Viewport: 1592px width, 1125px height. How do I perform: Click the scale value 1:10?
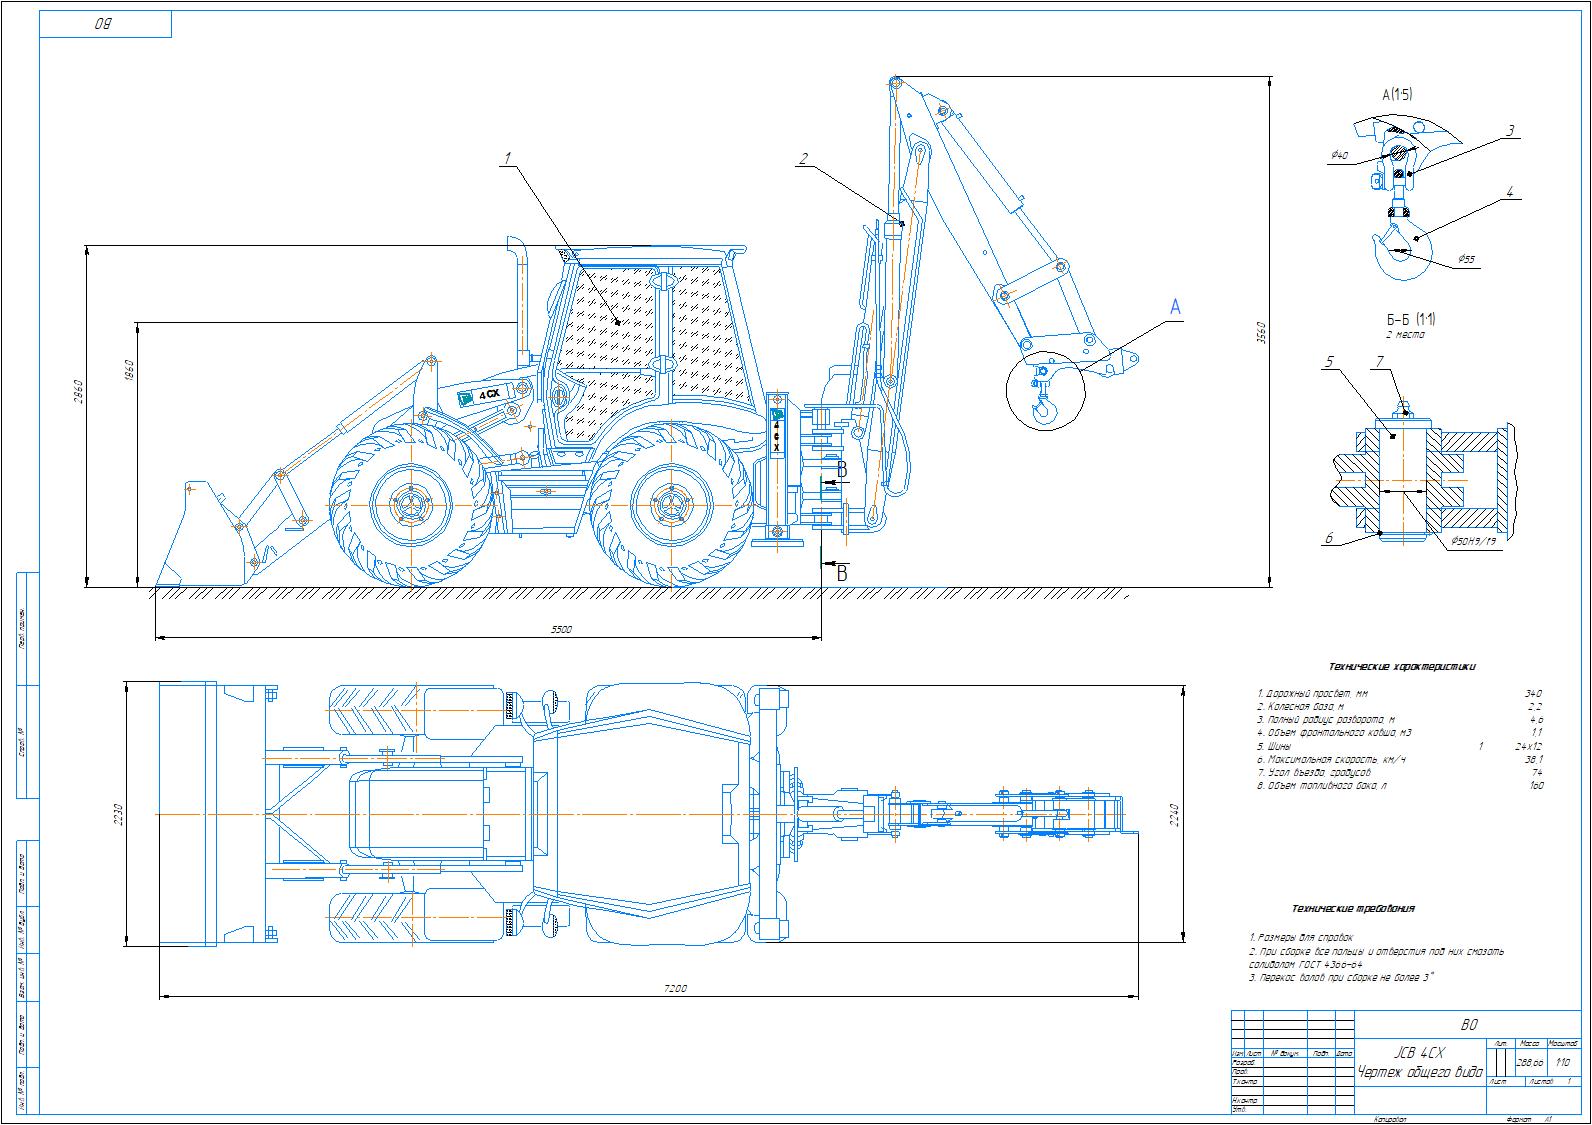1563,1063
